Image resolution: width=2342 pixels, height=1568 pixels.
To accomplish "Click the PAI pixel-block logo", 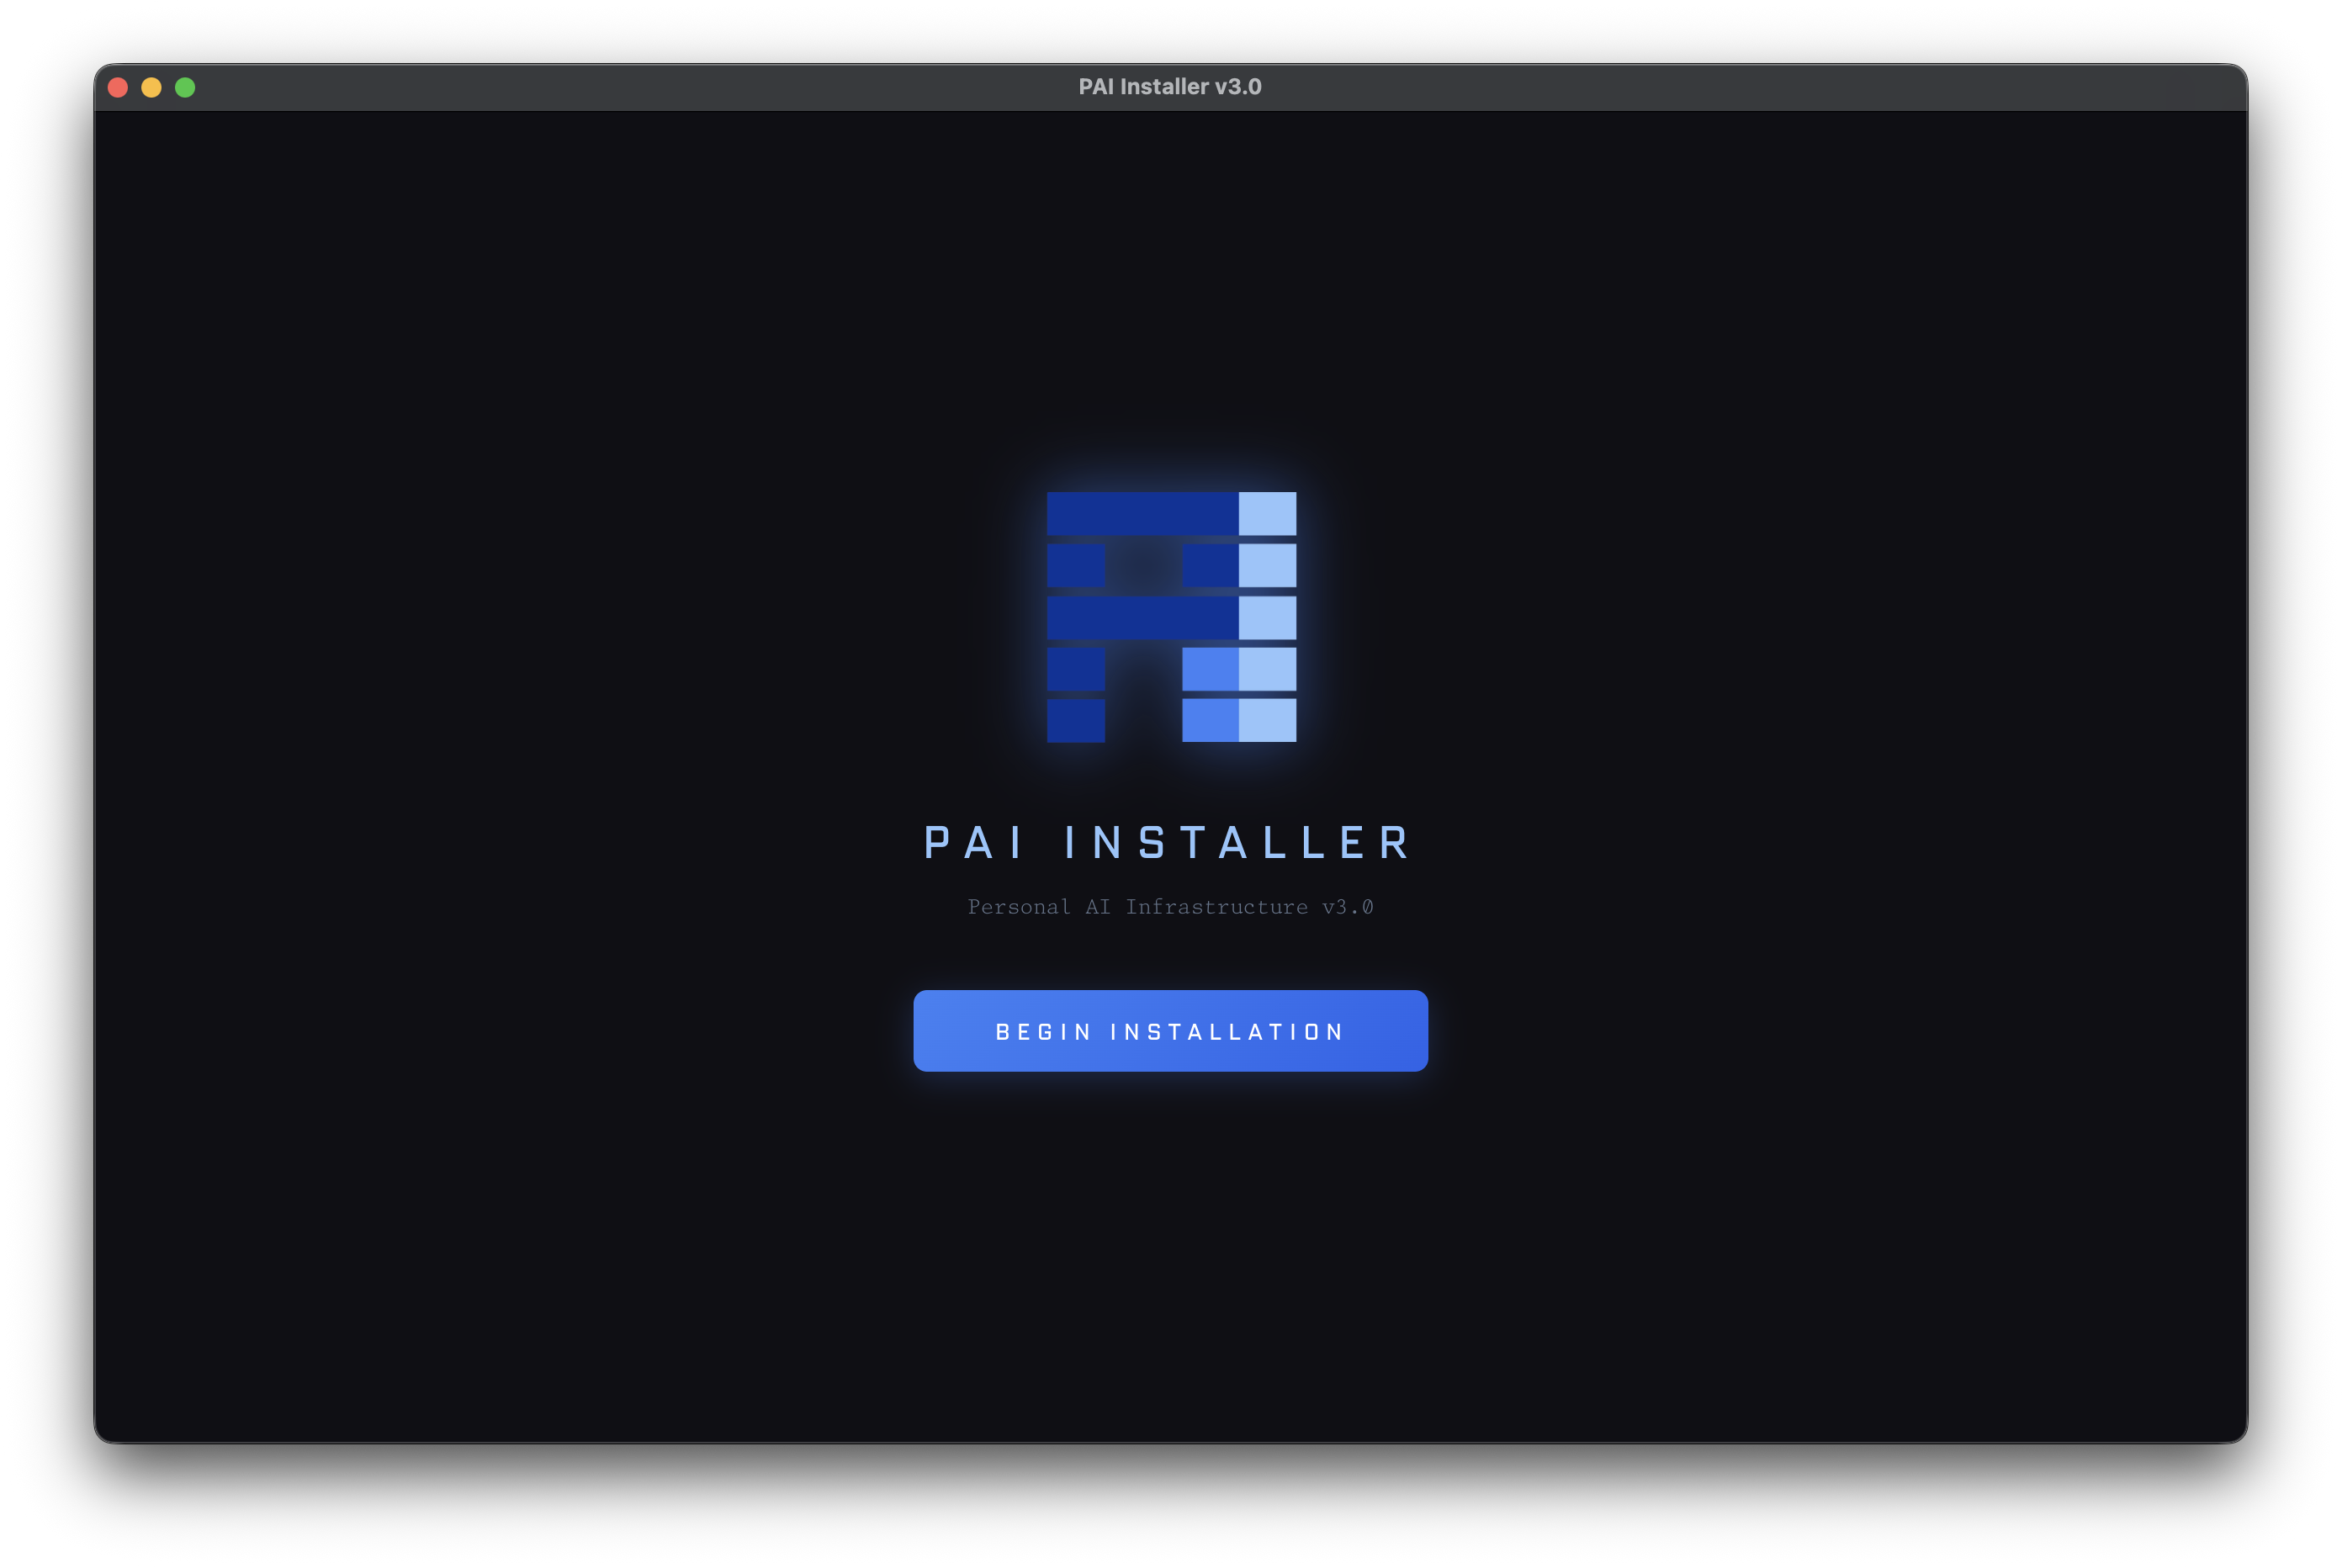I will point(1170,615).
